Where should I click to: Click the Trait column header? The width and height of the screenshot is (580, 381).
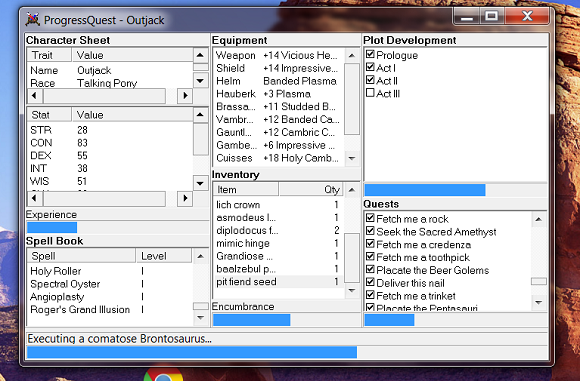(49, 55)
